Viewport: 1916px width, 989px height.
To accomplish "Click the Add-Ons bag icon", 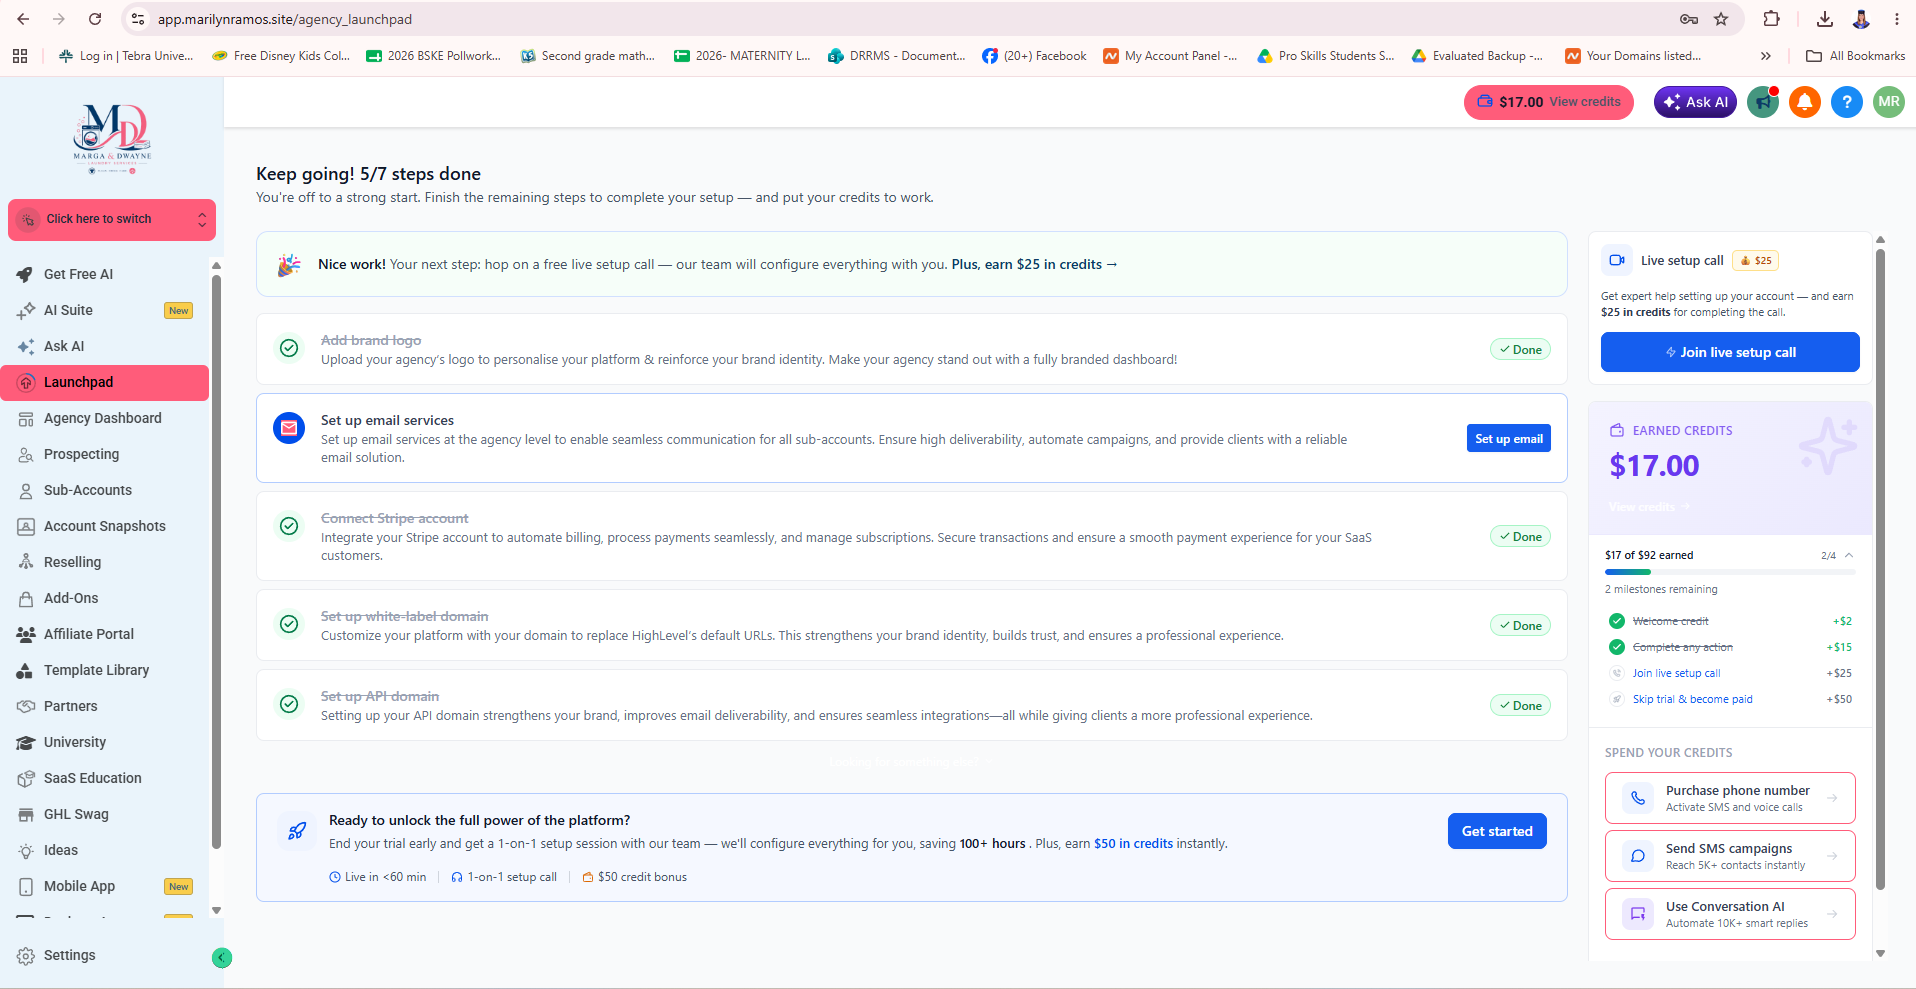I will [x=26, y=598].
